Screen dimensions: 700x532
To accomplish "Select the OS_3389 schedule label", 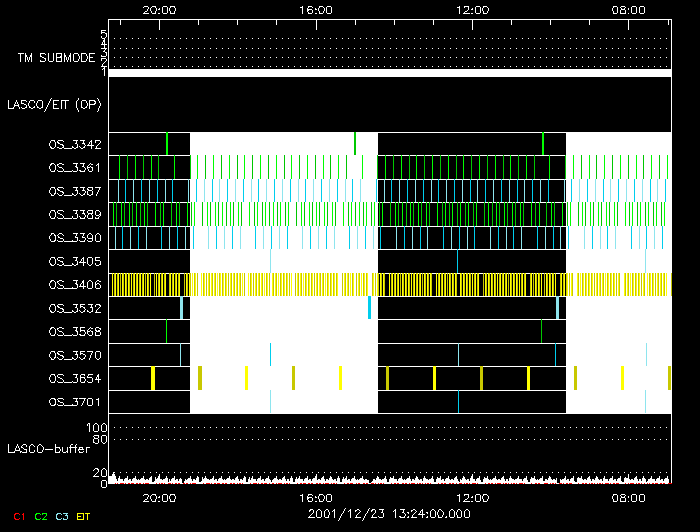I will [x=74, y=214].
